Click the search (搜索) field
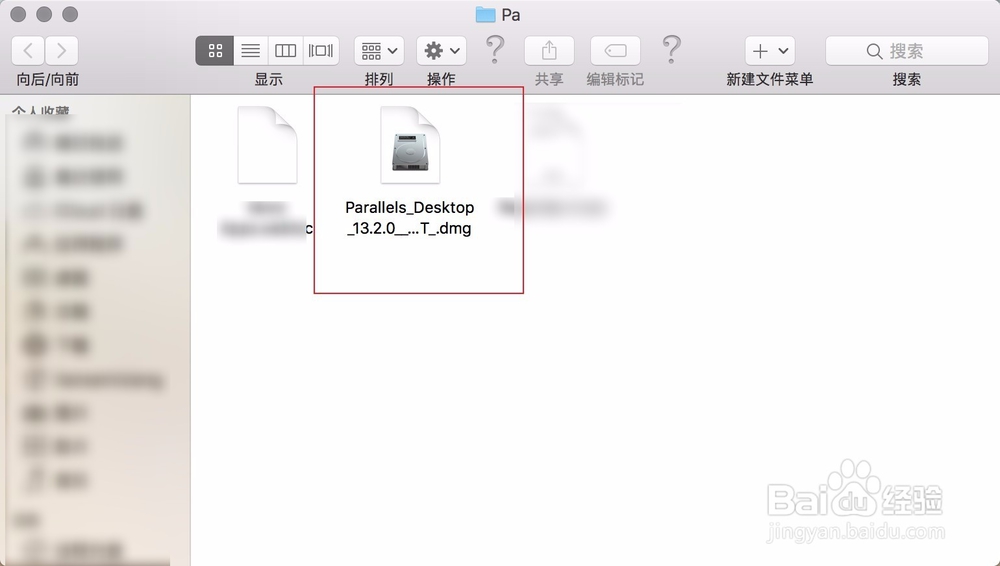 coord(907,50)
